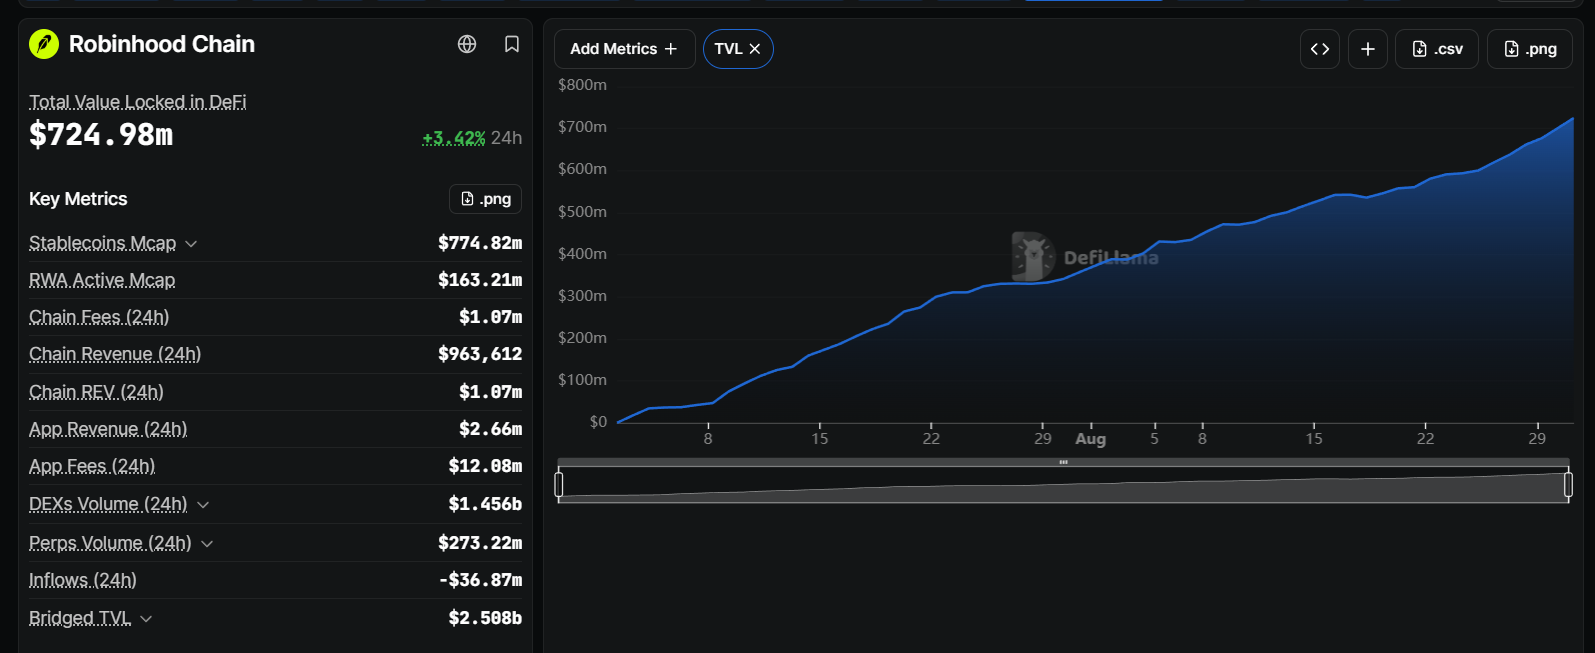Expand the Bridged TVL row

click(x=146, y=619)
